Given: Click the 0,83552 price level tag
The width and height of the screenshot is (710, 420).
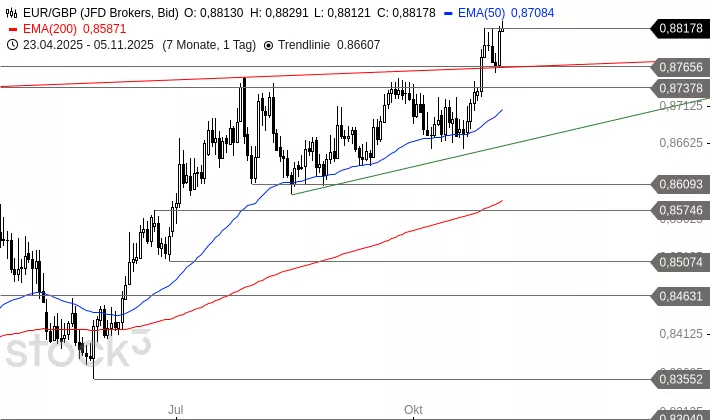Looking at the screenshot, I should coord(680,378).
